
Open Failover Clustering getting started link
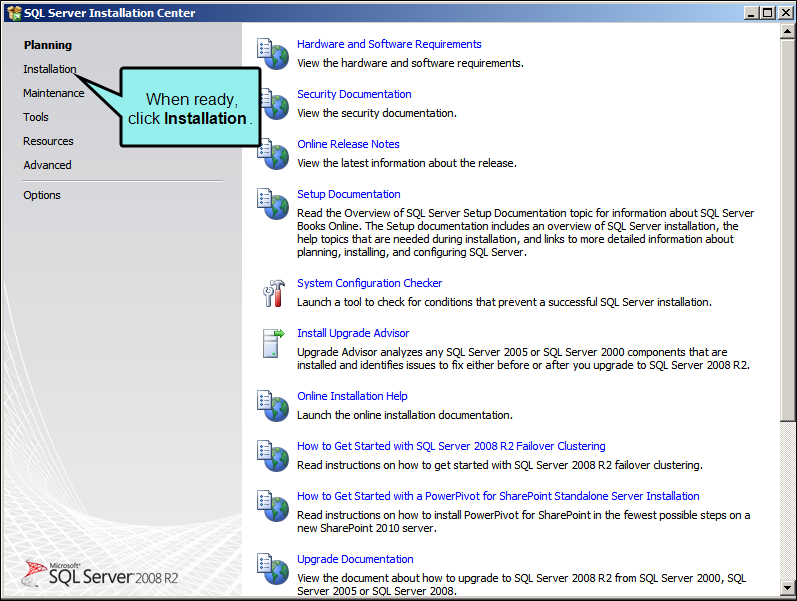451,446
